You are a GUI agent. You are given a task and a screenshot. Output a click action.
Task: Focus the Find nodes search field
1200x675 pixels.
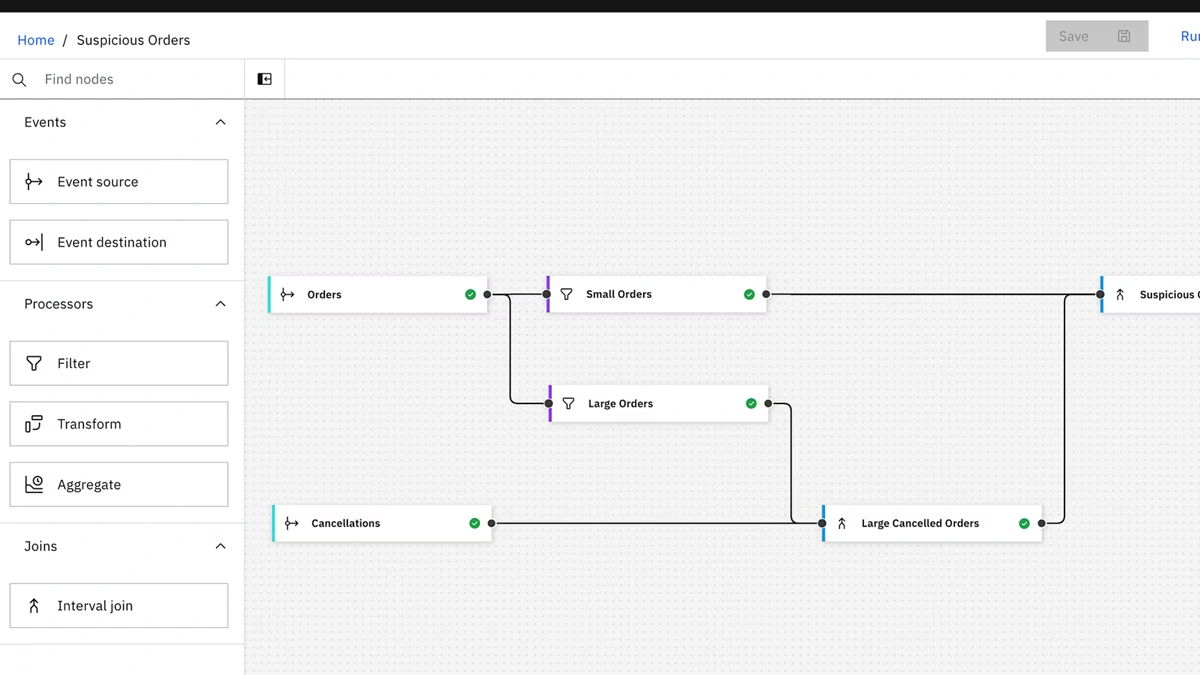[135, 79]
